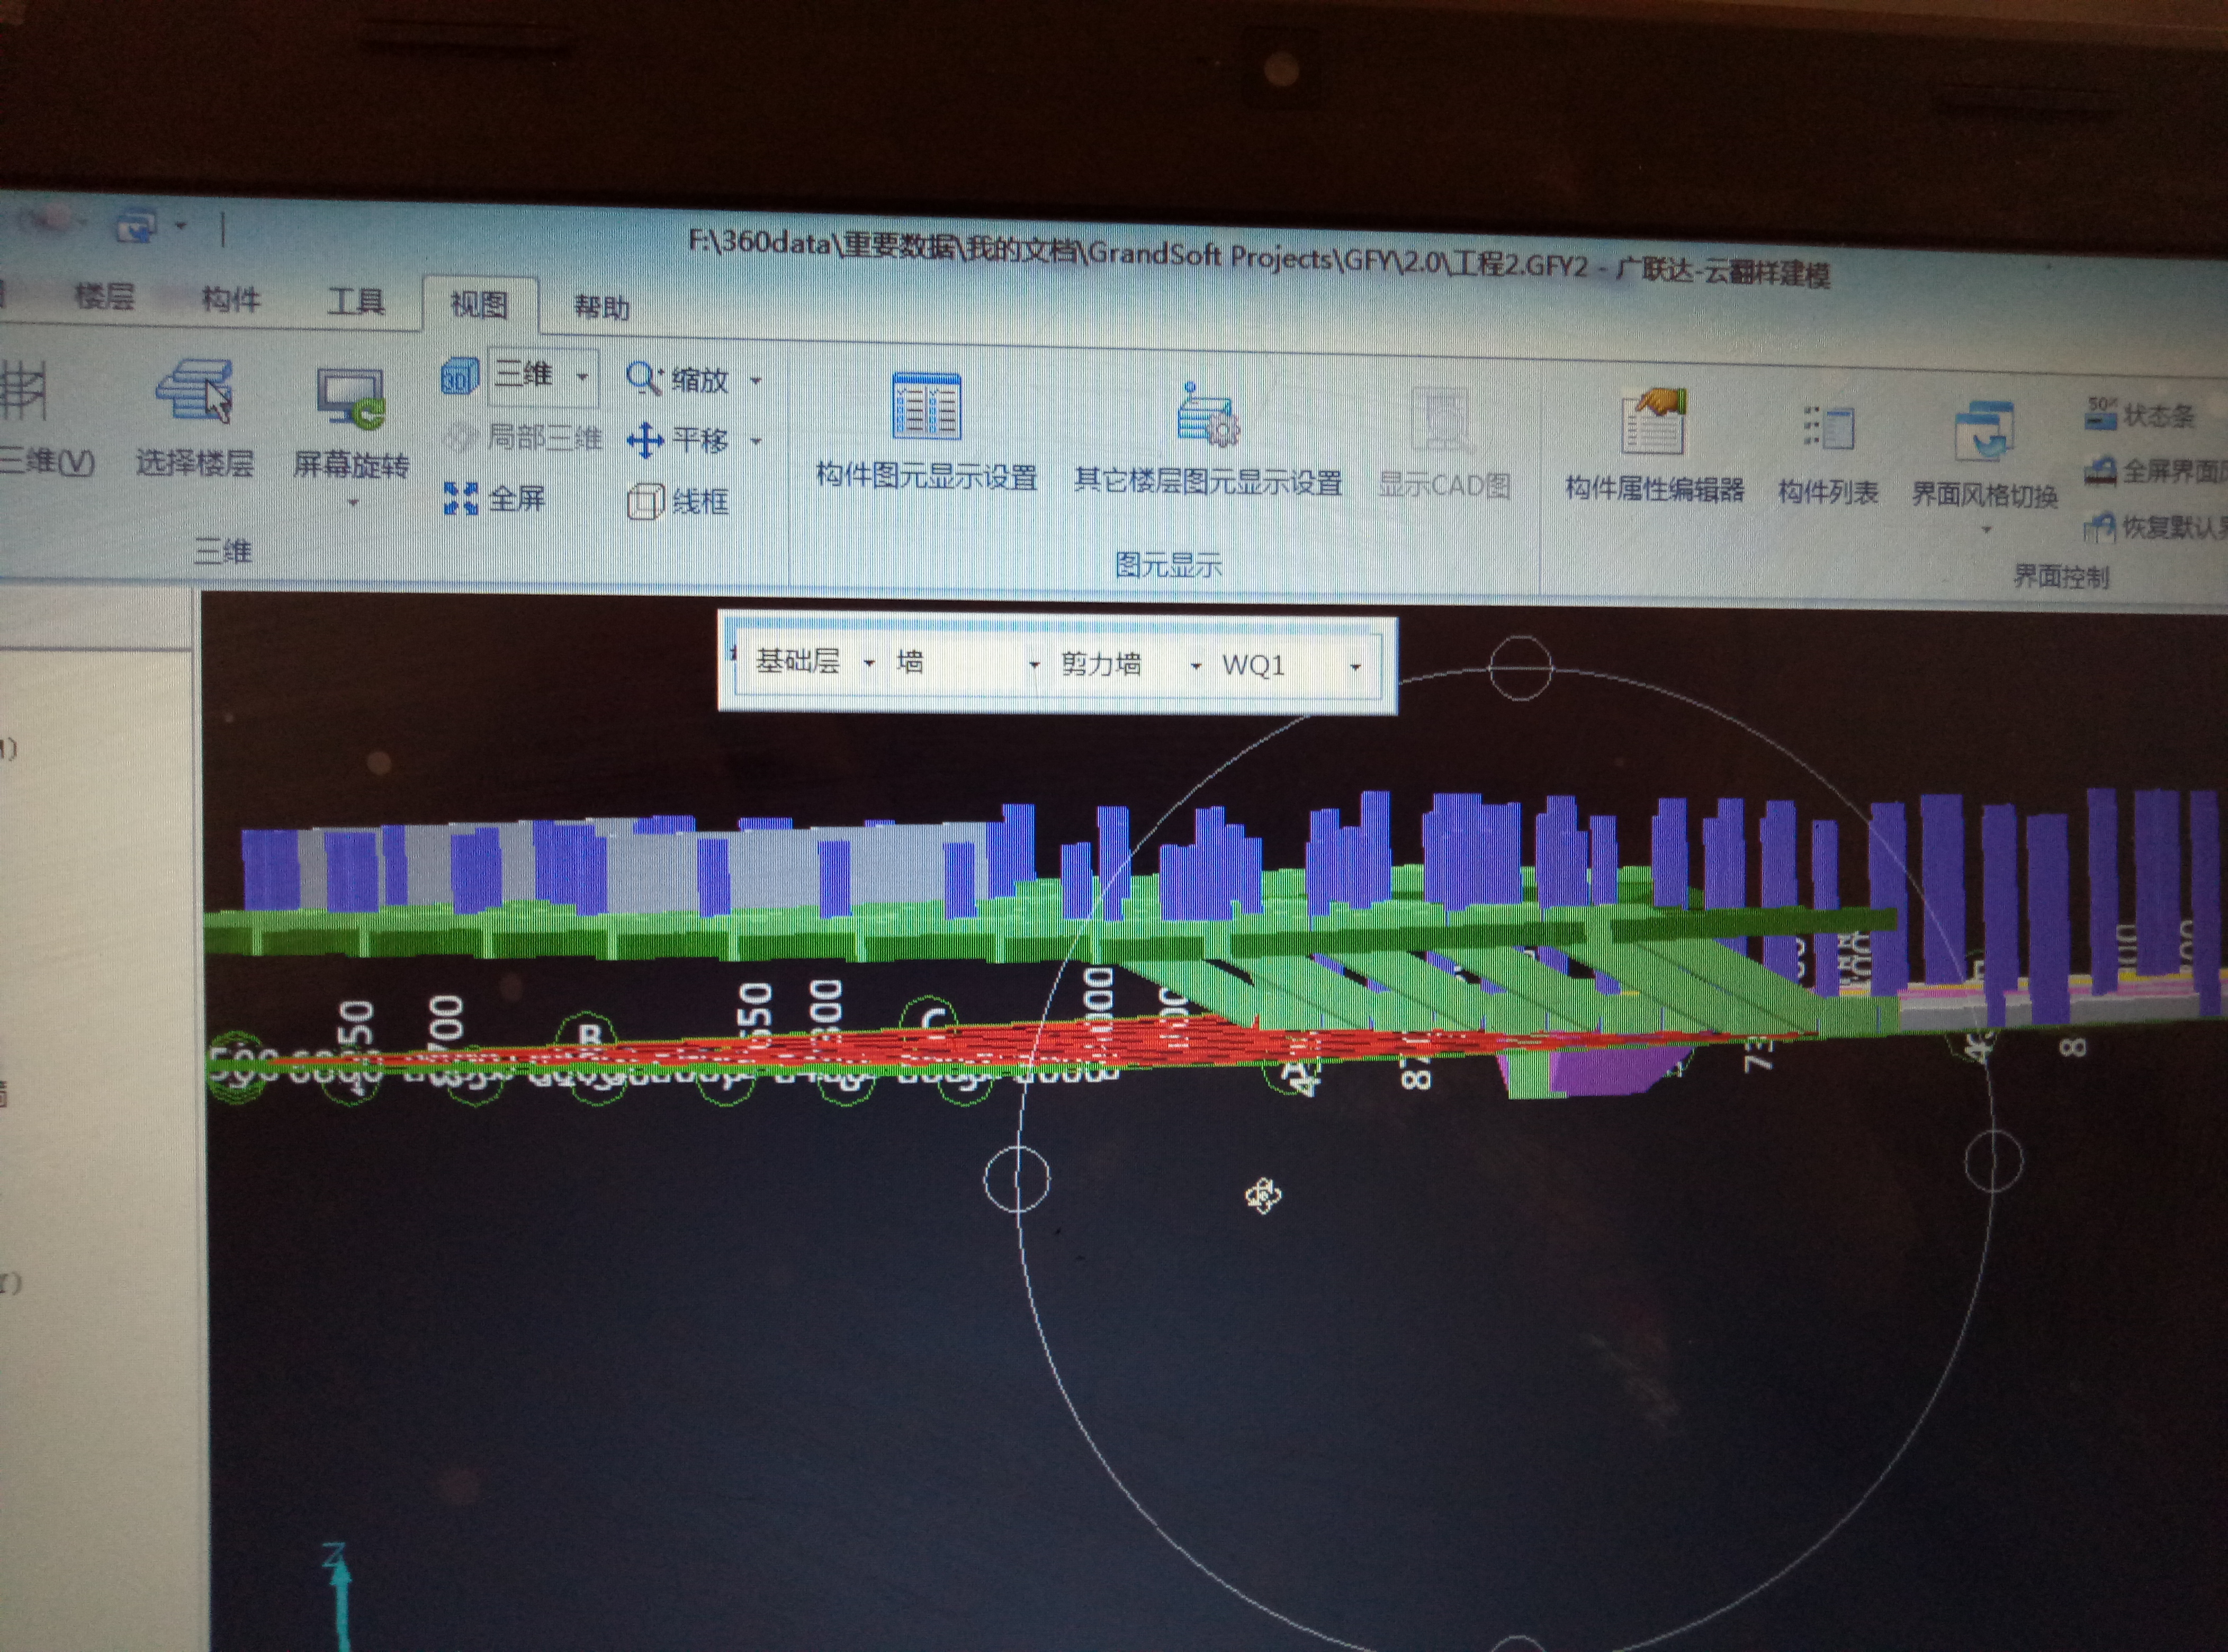Screen dimensions: 2228x1652
Task: Click the left orbit circle handle
Action: tap(1017, 1179)
